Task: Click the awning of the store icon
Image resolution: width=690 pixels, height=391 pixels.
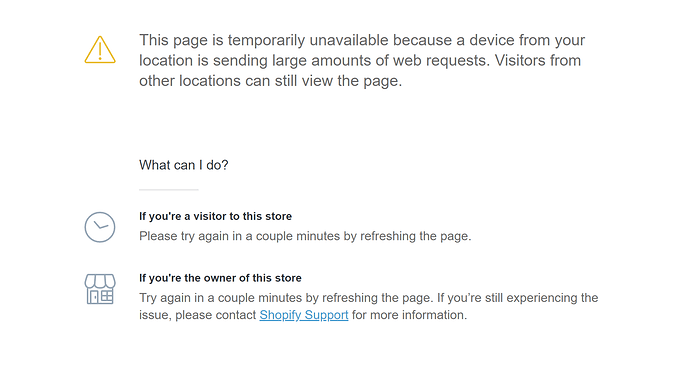Action: tap(100, 281)
